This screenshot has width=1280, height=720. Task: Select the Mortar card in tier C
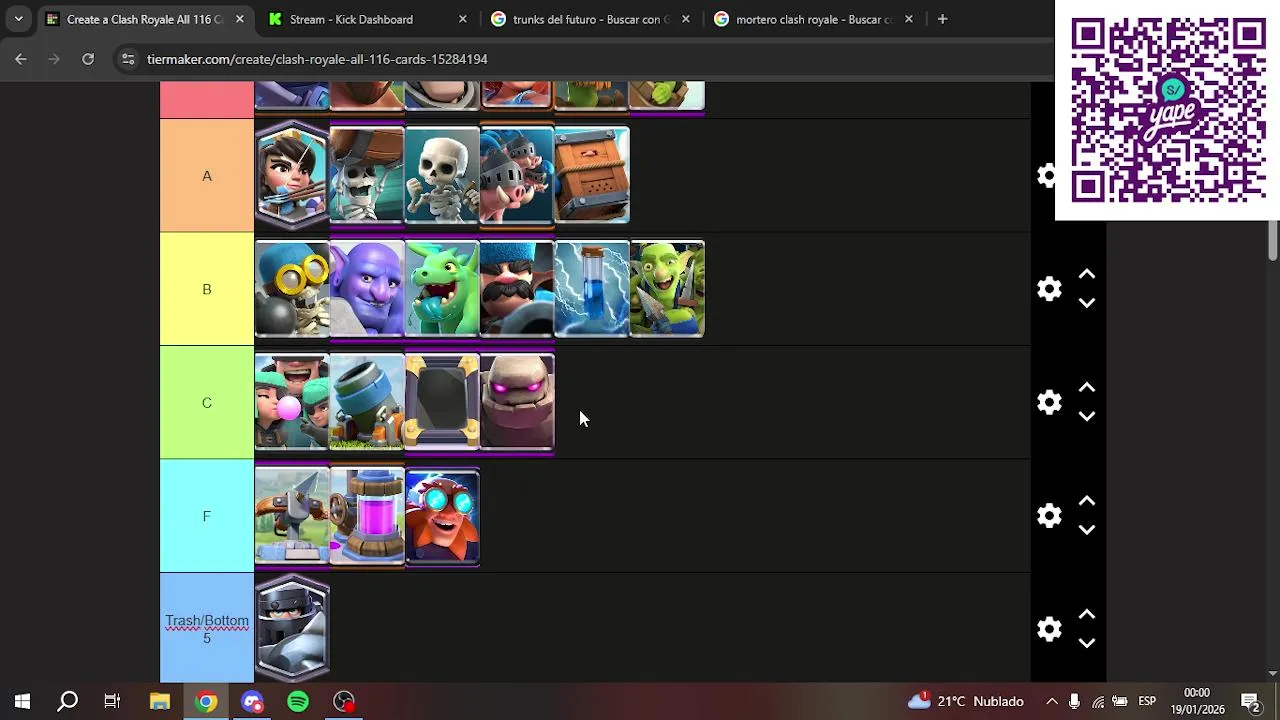367,402
